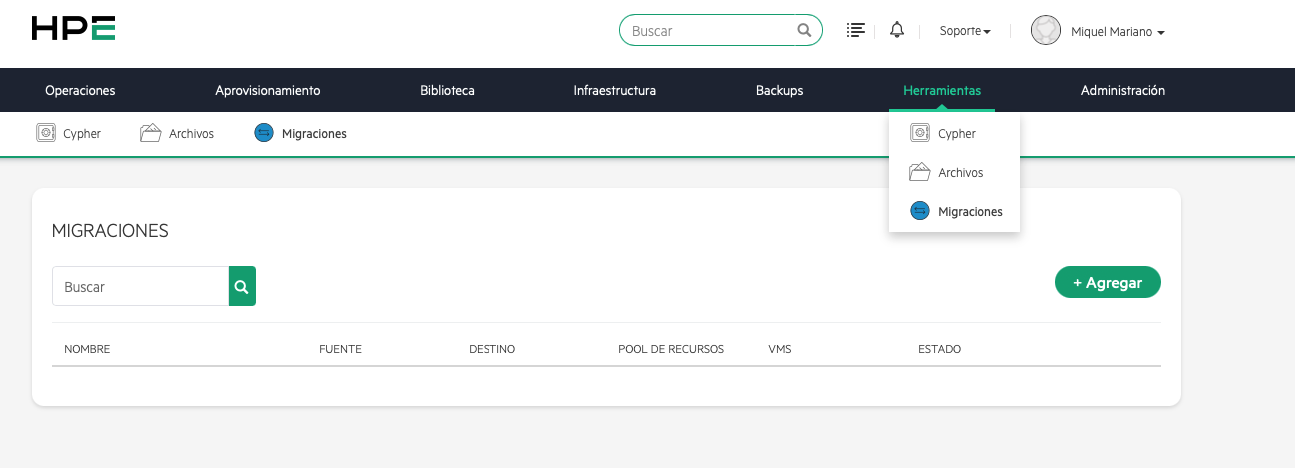This screenshot has width=1295, height=468.
Task: Open the Miquel Mariano user menu
Action: (x=1117, y=32)
